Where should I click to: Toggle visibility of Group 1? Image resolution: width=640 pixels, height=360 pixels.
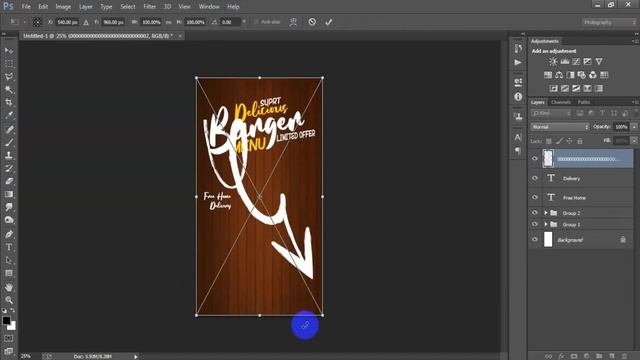coord(535,224)
